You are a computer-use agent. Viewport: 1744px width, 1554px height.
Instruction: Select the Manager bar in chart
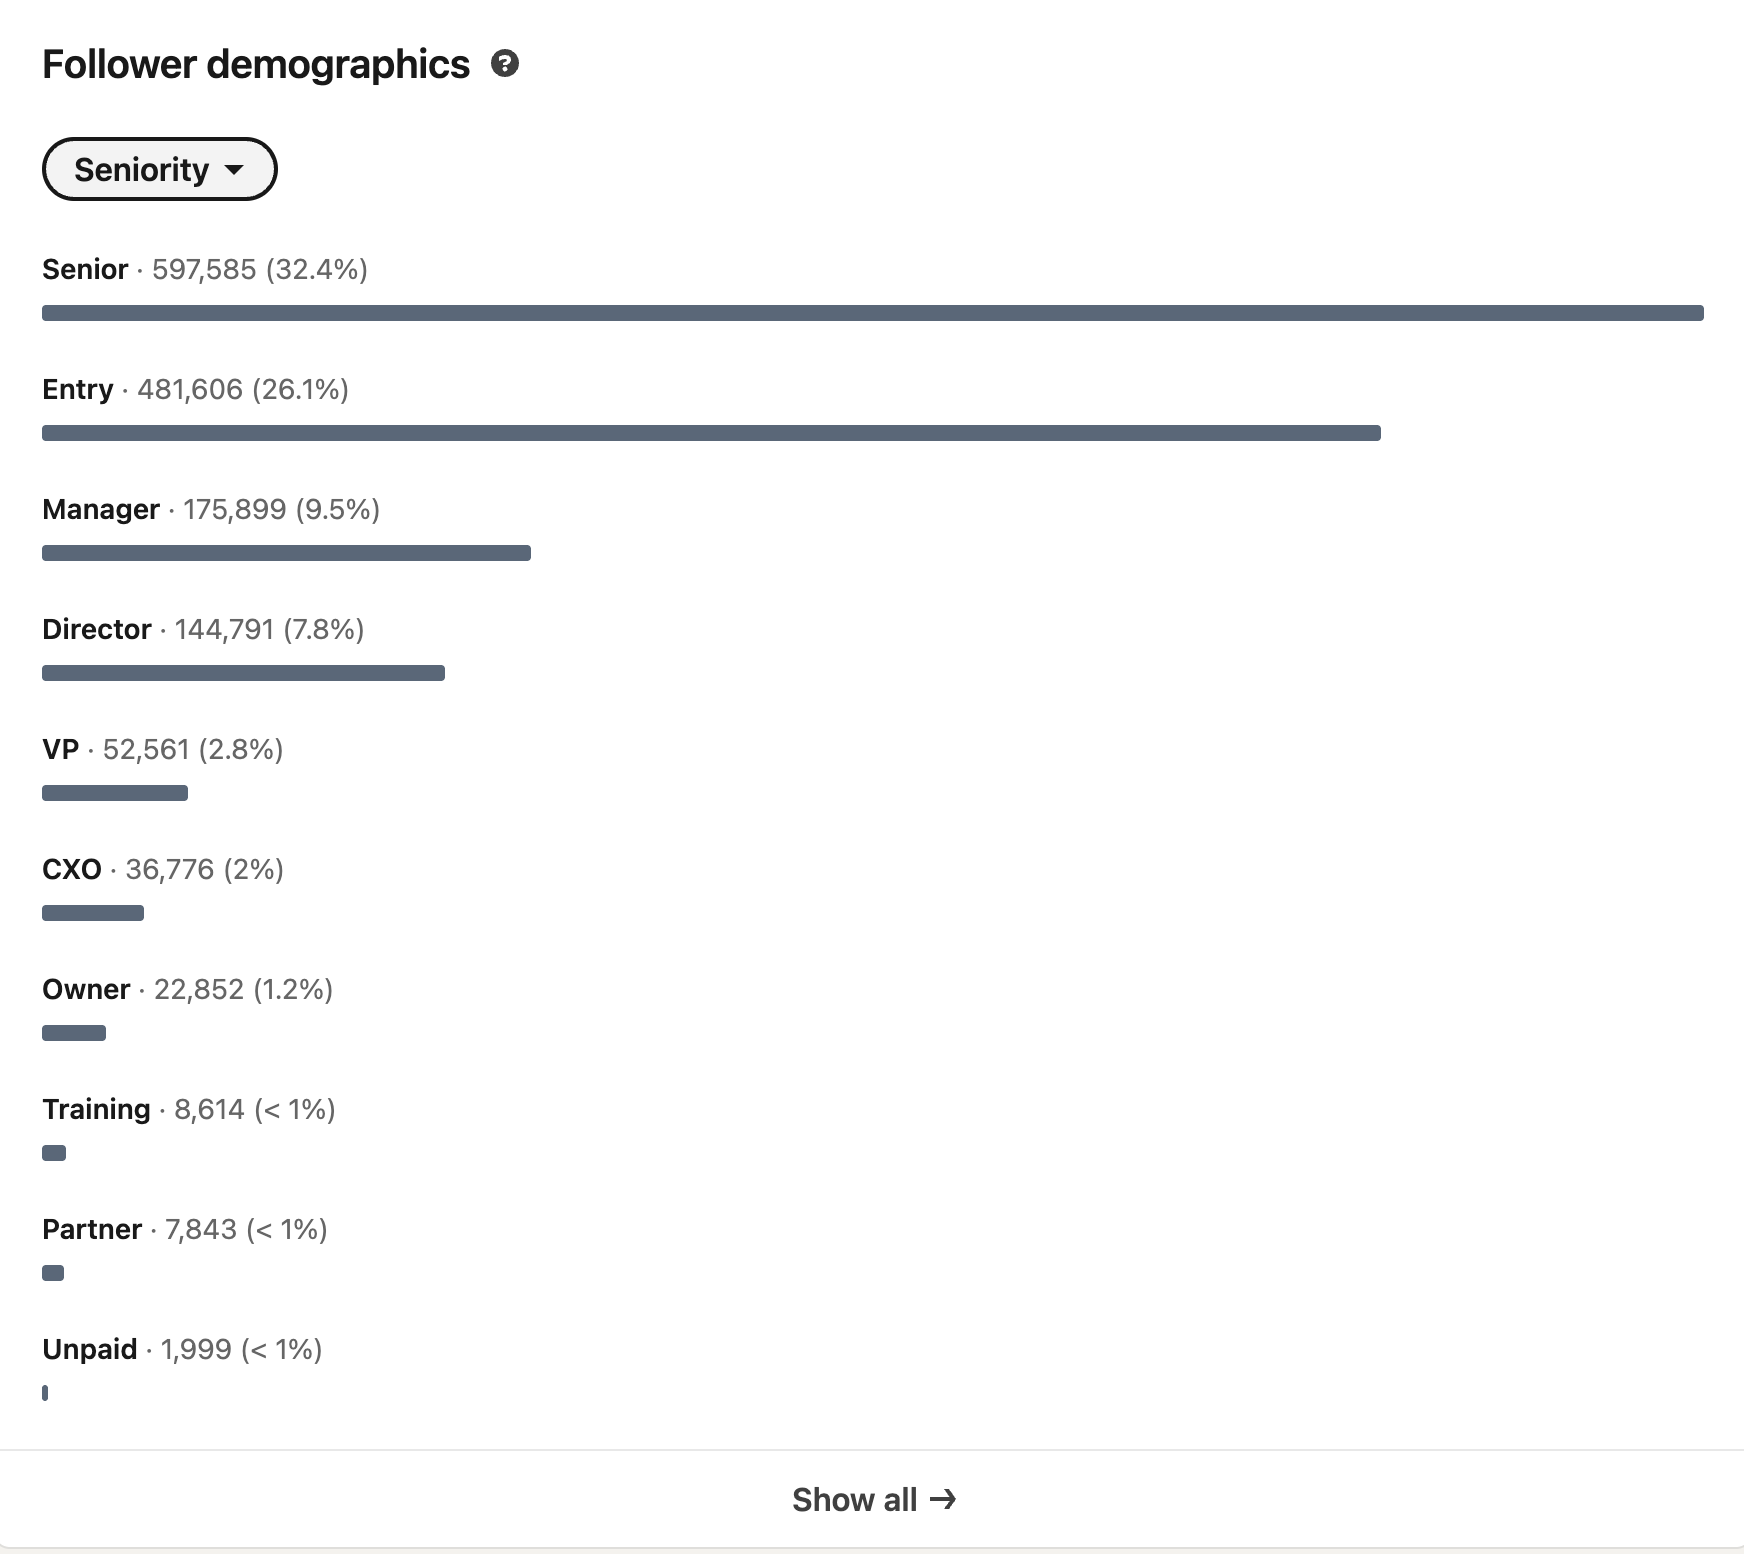286,553
